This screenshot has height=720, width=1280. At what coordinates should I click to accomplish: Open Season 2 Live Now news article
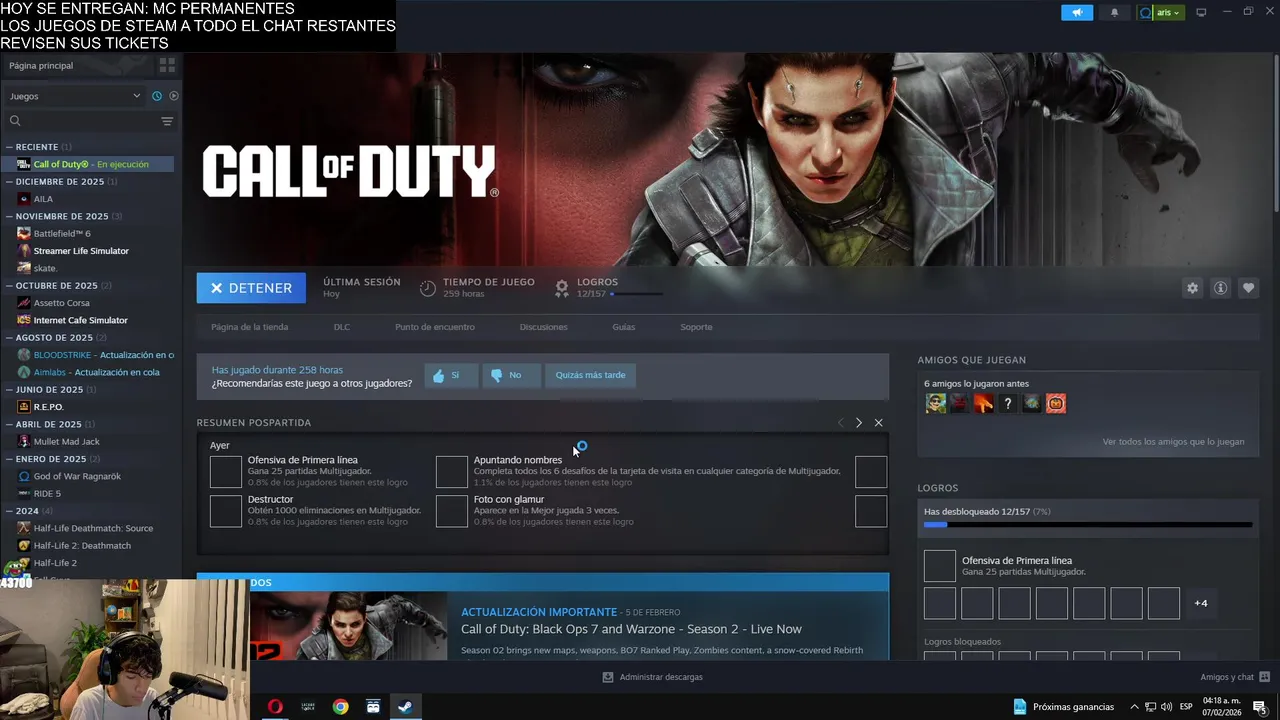[x=631, y=629]
